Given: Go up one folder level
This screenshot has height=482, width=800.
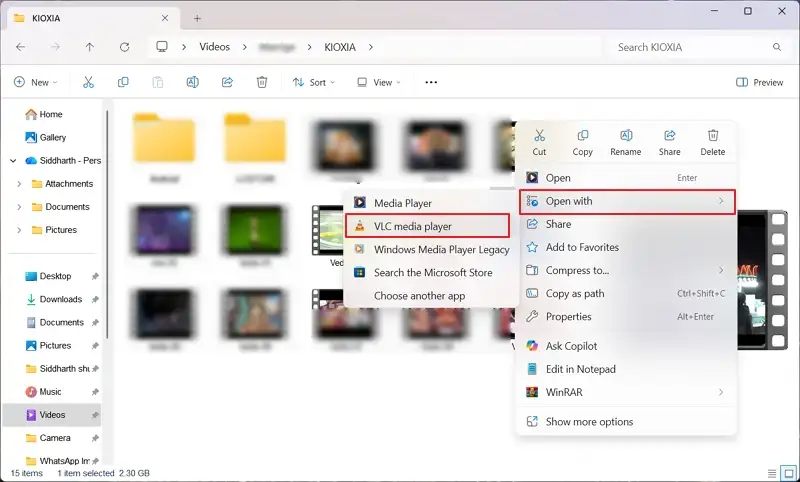Looking at the screenshot, I should (x=90, y=47).
